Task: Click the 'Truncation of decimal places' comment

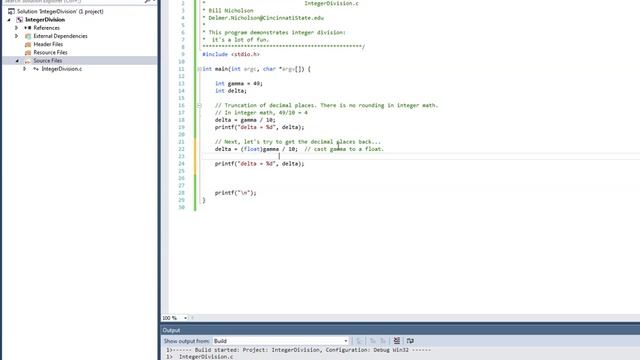Action: coord(327,105)
